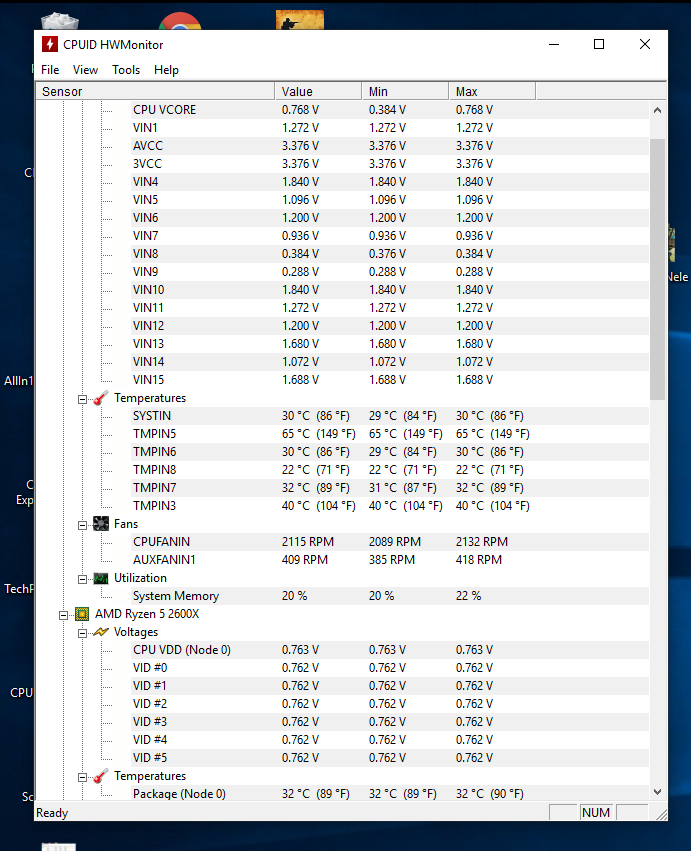The height and width of the screenshot is (851, 691).
Task: Select the VIN8 row
Action: (390, 253)
